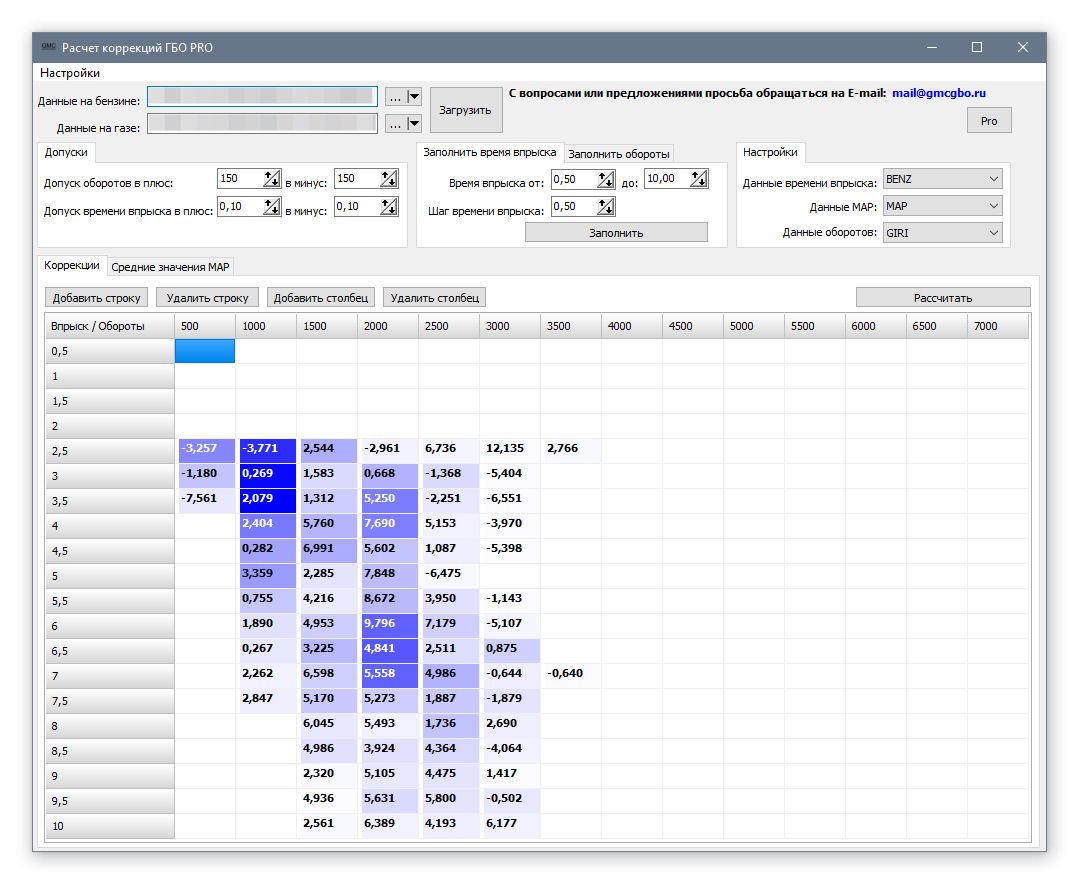Image resolution: width=1079 pixels, height=884 pixels.
Task: Click the 'Впрыск / Обороты' corner header
Action: point(109,326)
